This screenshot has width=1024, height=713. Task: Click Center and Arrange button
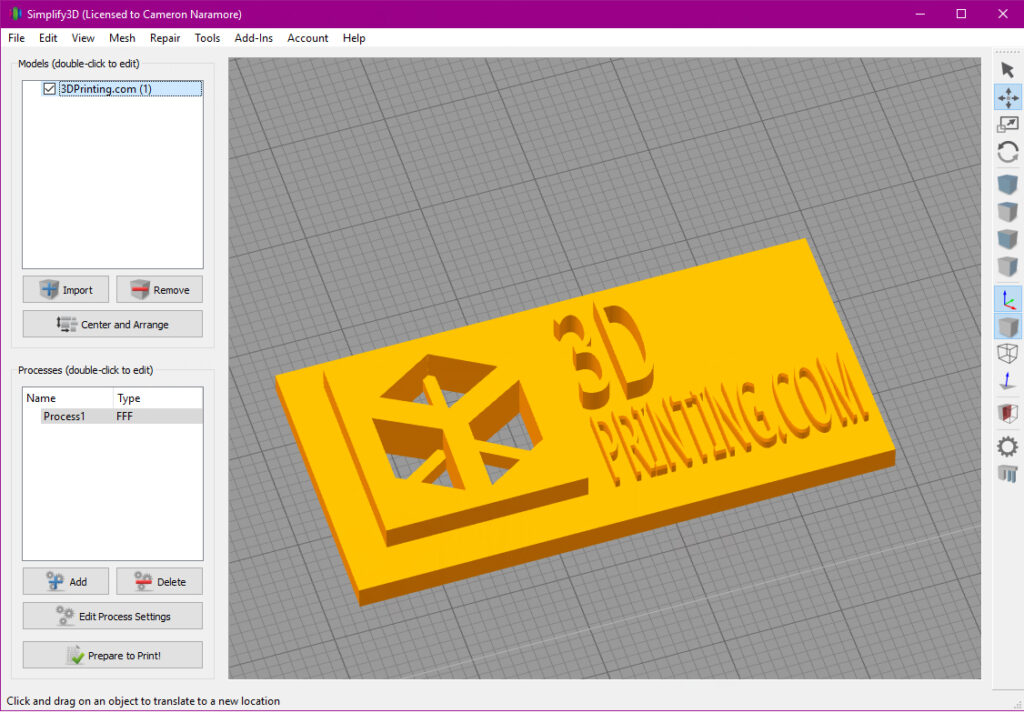click(x=113, y=324)
